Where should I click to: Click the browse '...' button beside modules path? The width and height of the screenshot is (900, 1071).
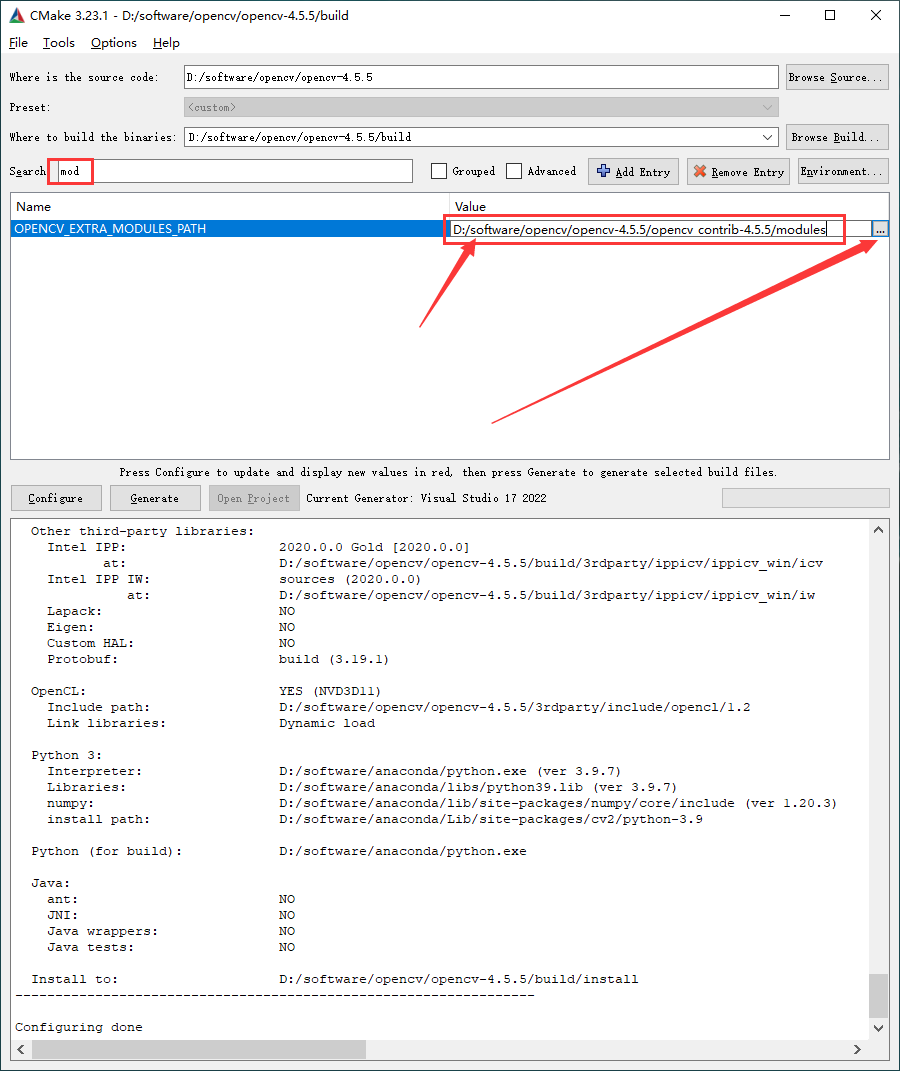[880, 230]
